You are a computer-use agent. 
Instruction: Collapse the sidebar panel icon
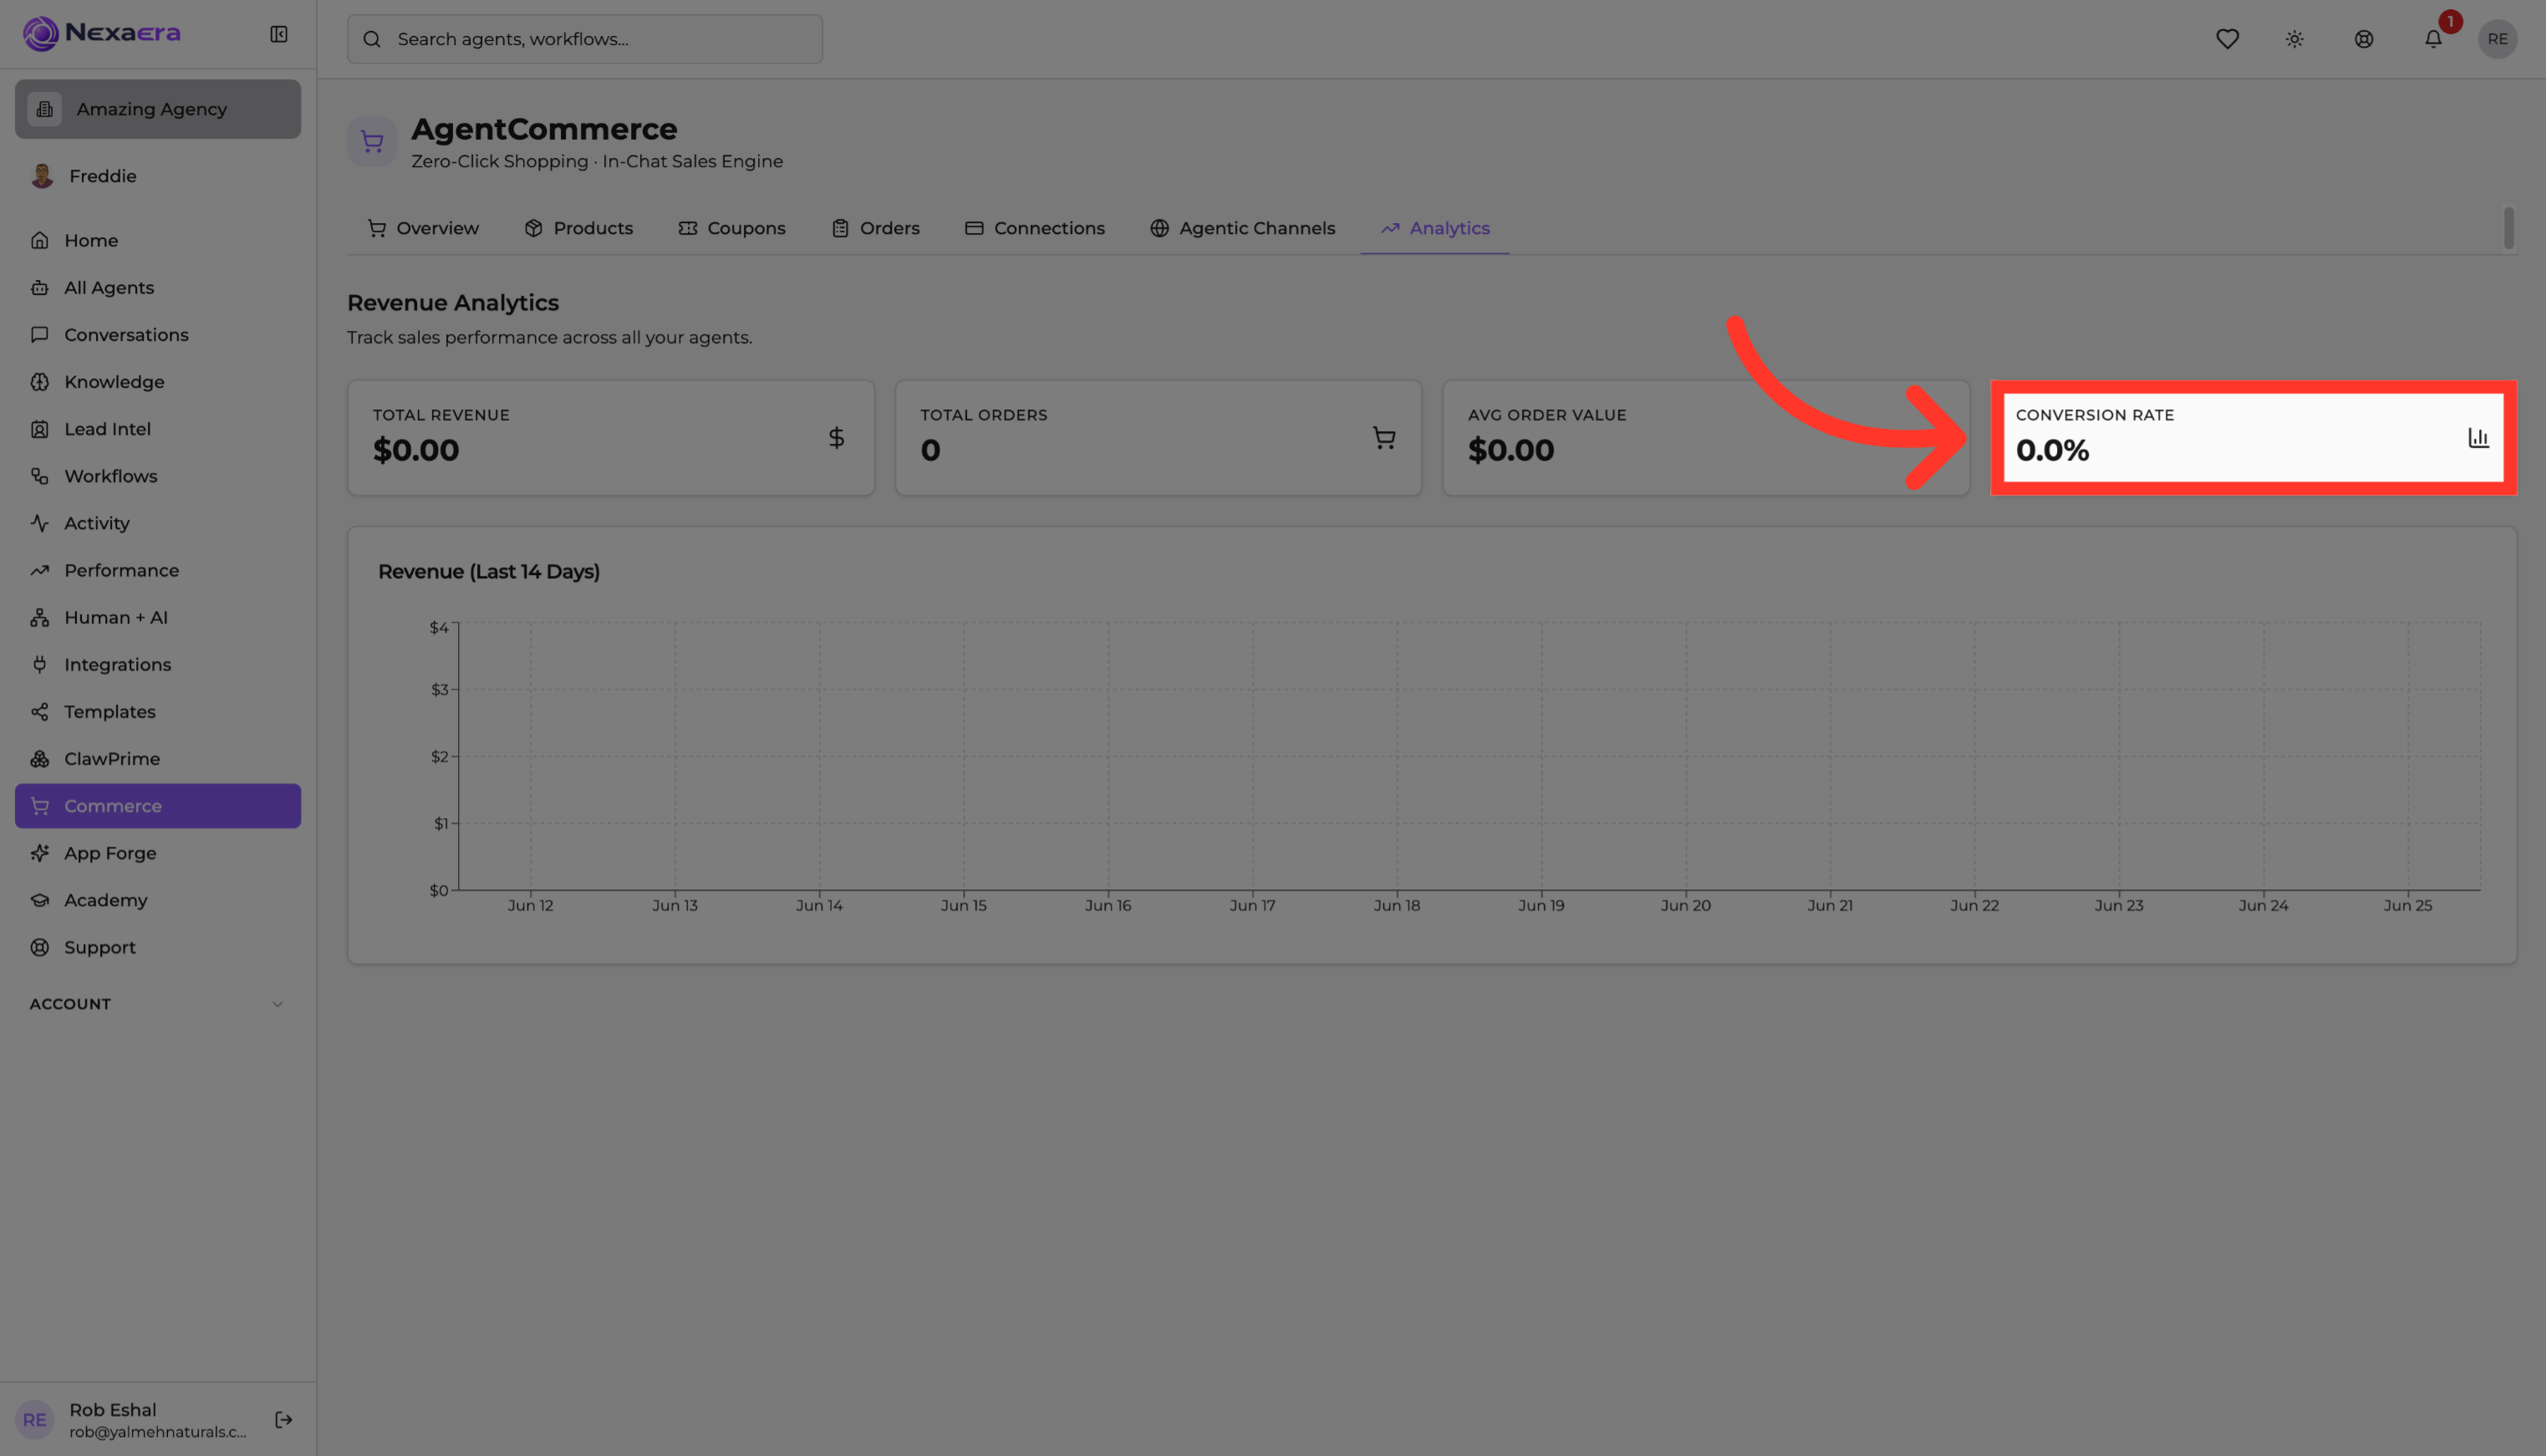coord(279,34)
